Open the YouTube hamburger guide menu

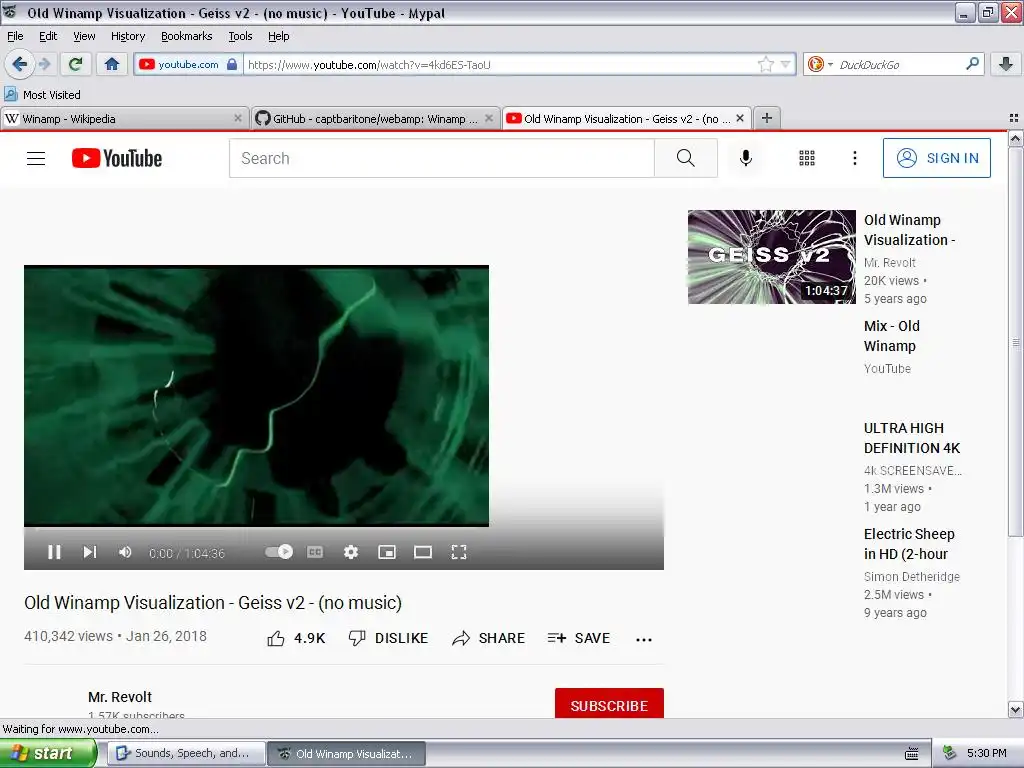tap(36, 158)
